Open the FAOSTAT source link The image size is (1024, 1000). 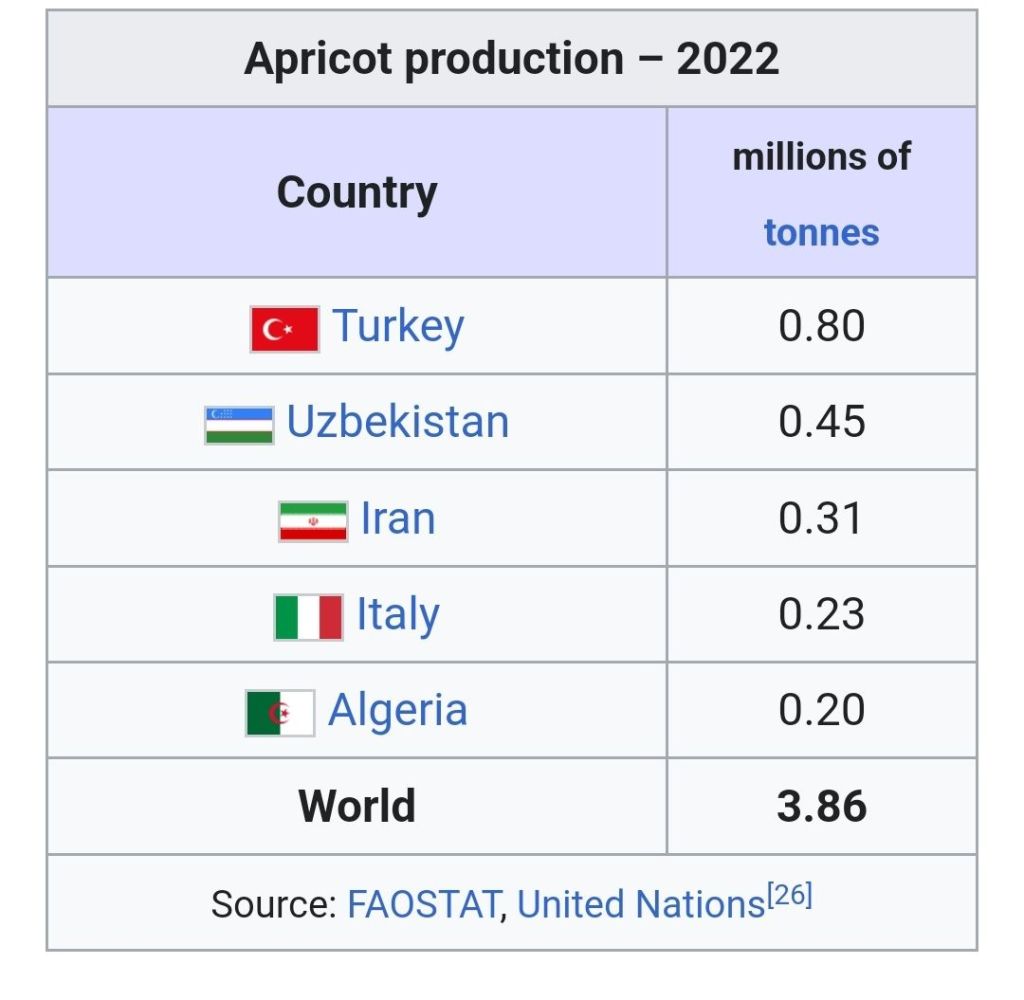pos(422,904)
